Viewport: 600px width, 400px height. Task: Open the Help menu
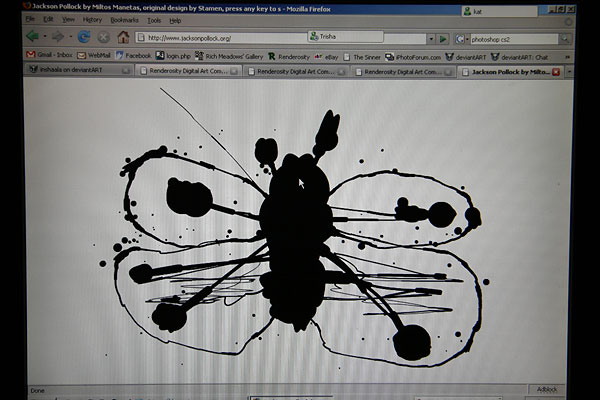tap(175, 21)
